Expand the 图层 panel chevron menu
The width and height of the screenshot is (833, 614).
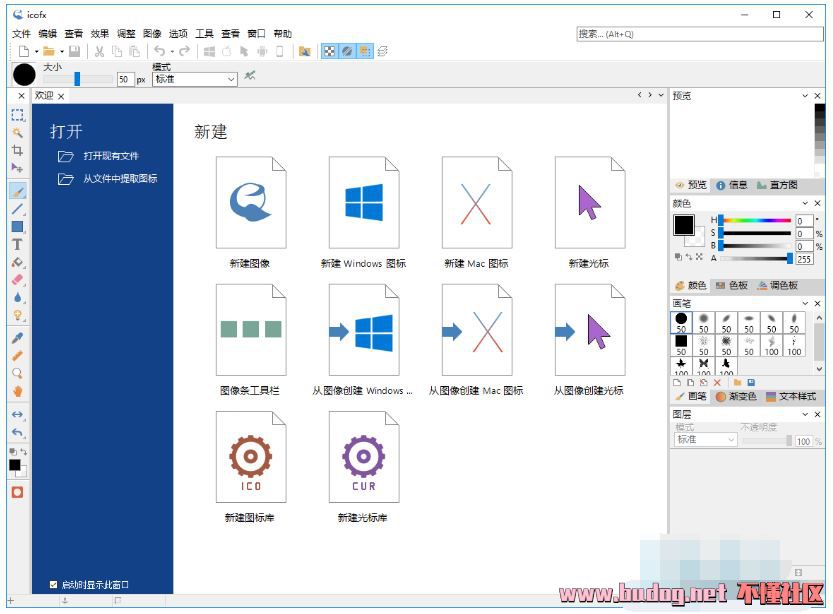[x=805, y=414]
